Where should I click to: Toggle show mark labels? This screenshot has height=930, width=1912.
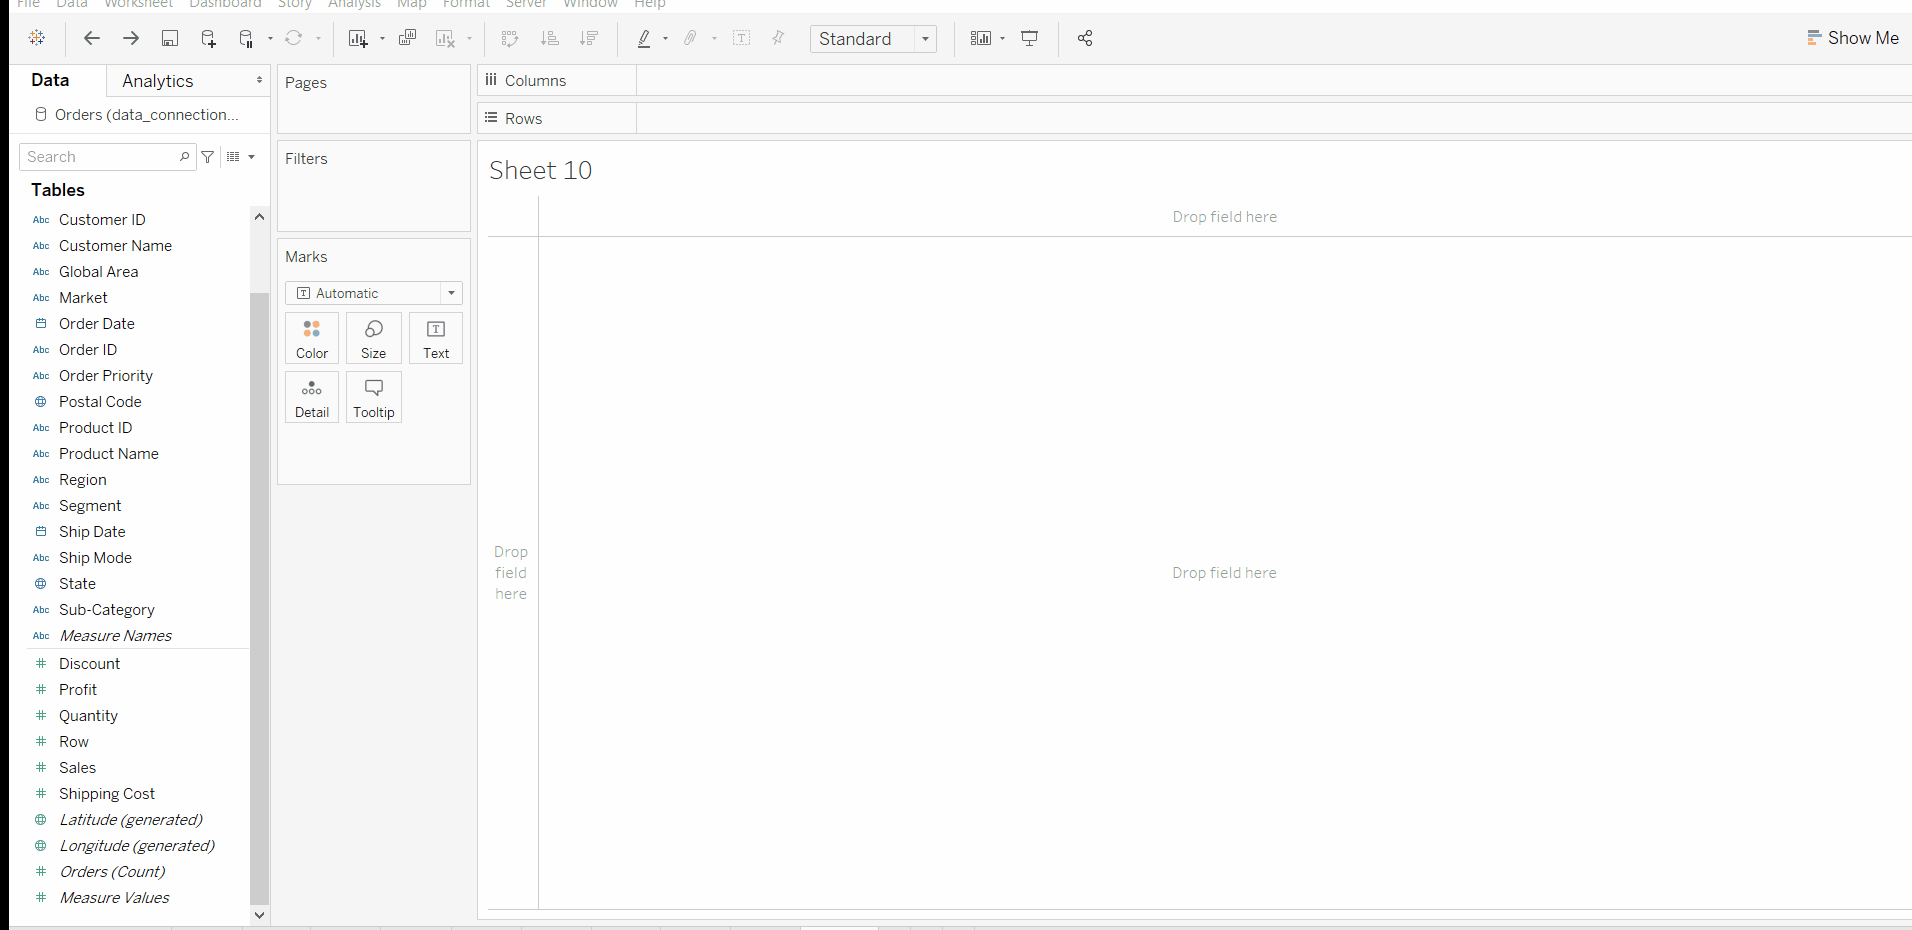click(742, 38)
